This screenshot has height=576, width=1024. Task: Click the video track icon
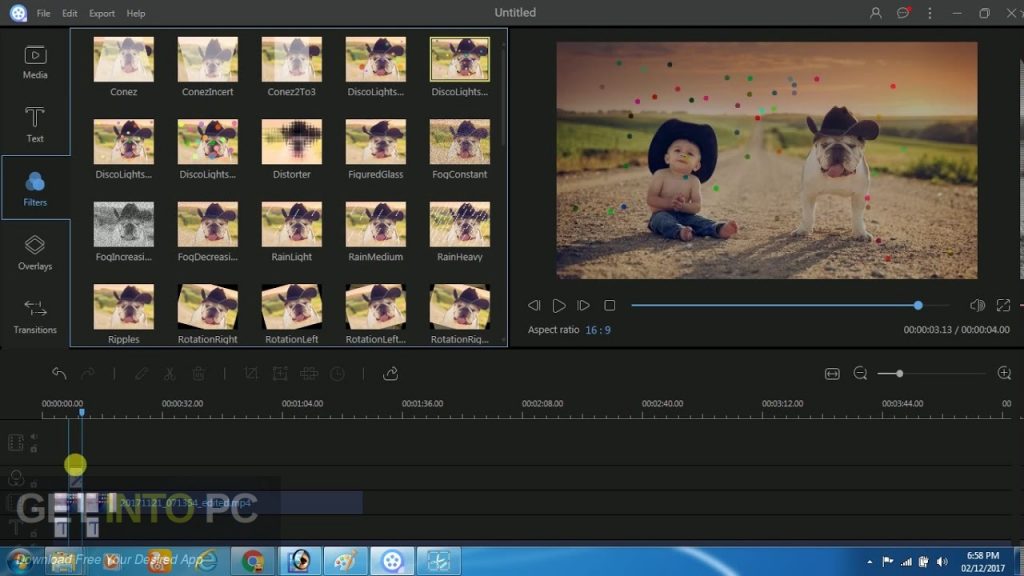[x=16, y=442]
